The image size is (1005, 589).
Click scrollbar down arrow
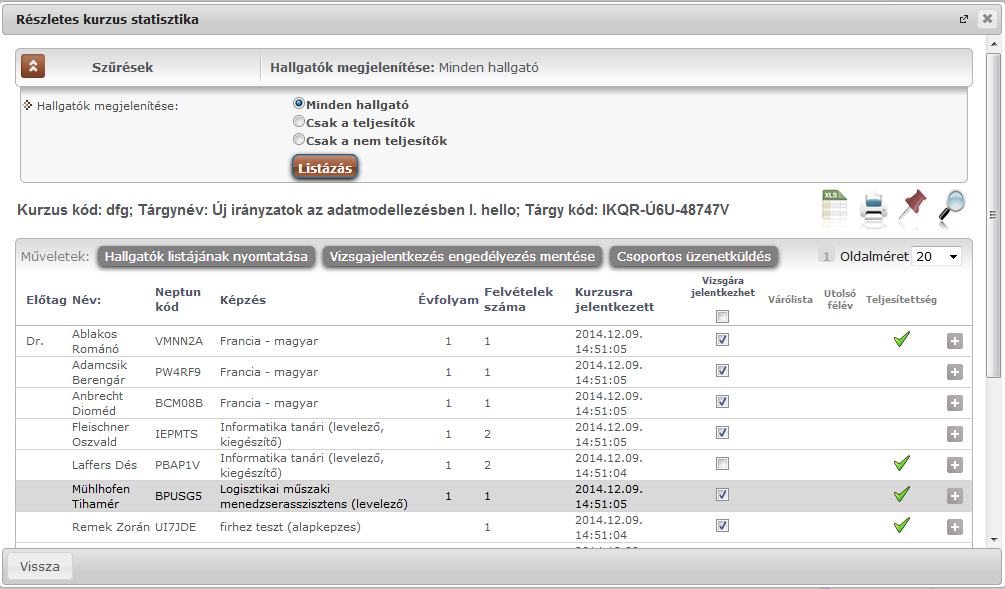point(993,539)
